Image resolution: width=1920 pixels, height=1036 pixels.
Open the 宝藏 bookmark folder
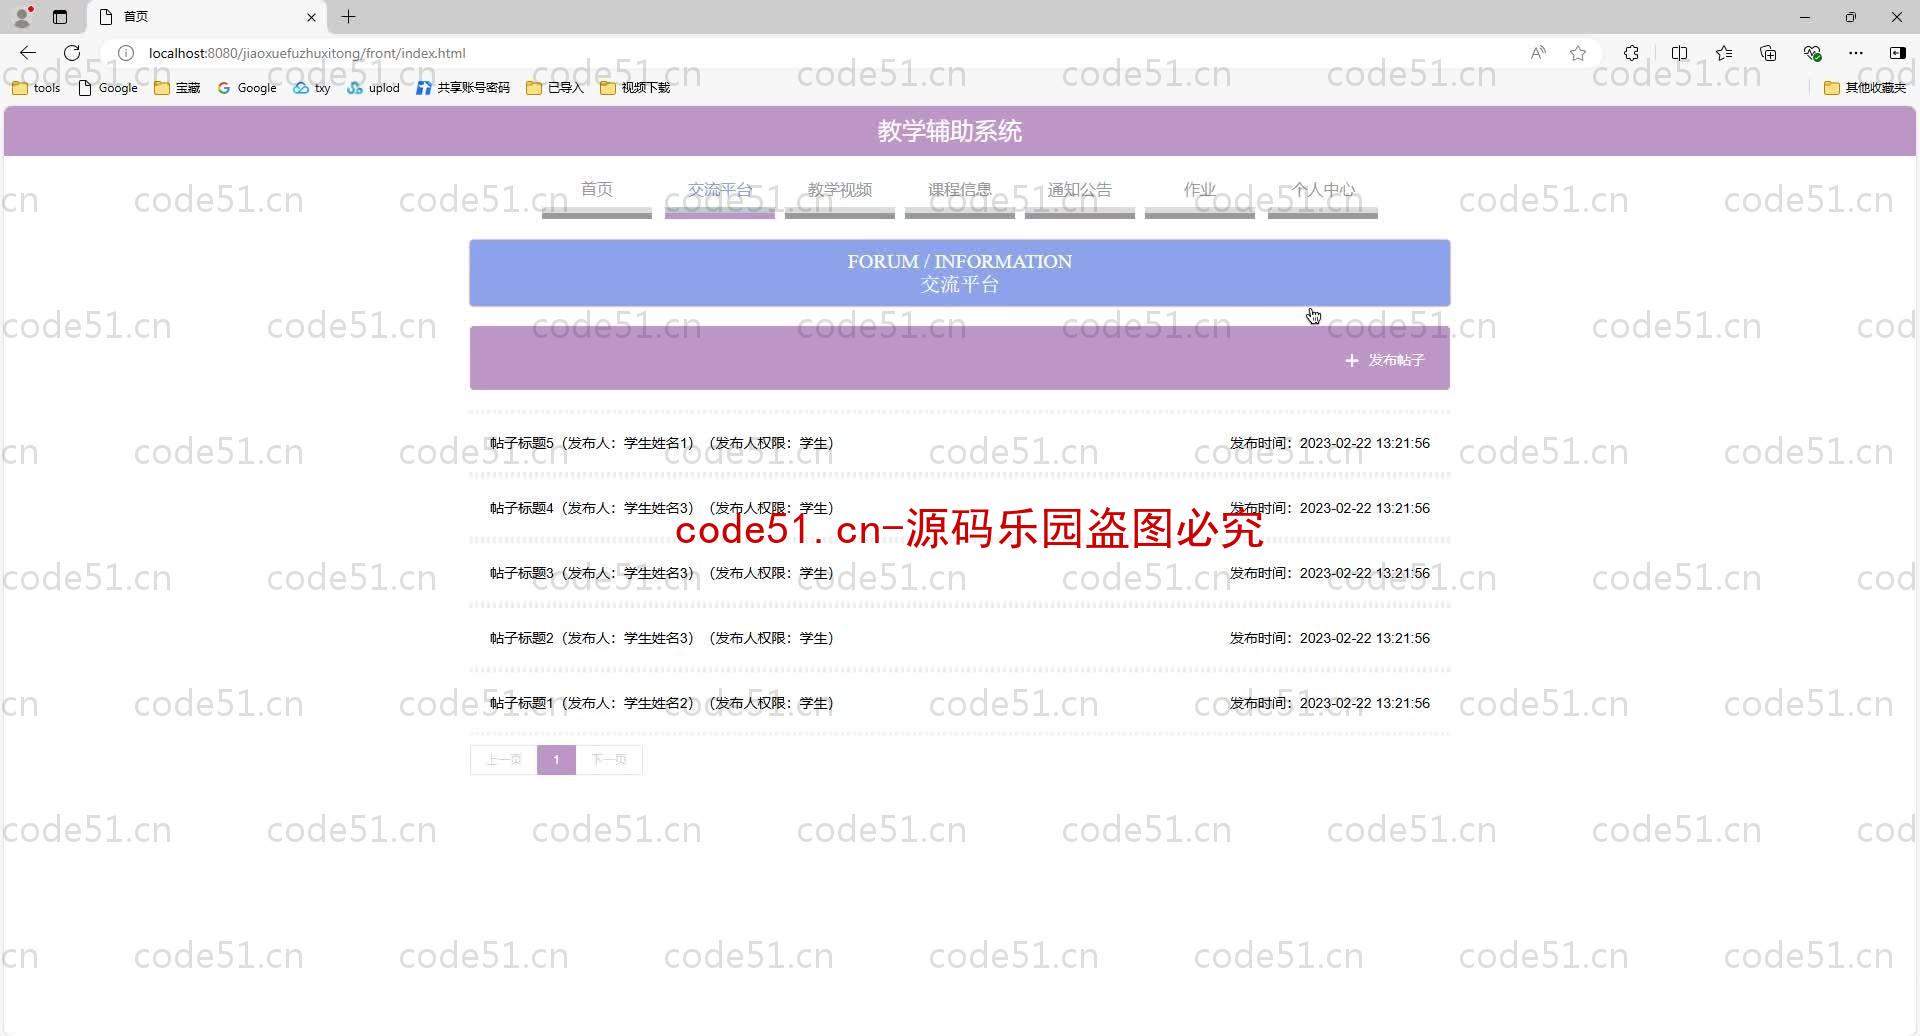(x=177, y=88)
